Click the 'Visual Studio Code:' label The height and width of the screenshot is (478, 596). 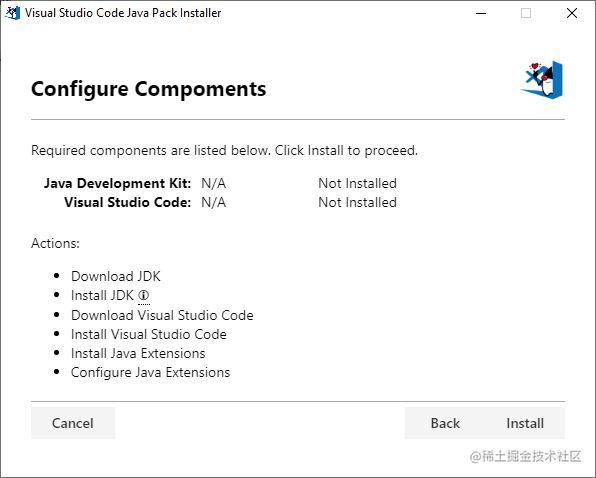pyautogui.click(x=128, y=202)
